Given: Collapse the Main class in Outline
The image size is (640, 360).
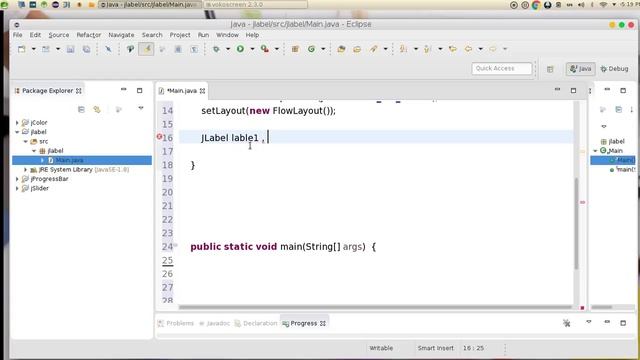Looking at the screenshot, I should [x=595, y=151].
